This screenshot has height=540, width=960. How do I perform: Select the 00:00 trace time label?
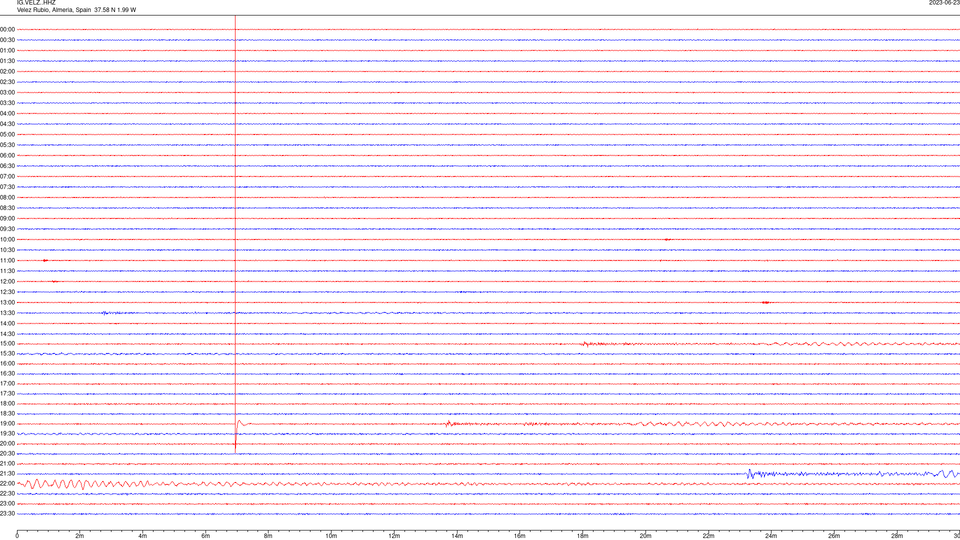(x=7, y=29)
